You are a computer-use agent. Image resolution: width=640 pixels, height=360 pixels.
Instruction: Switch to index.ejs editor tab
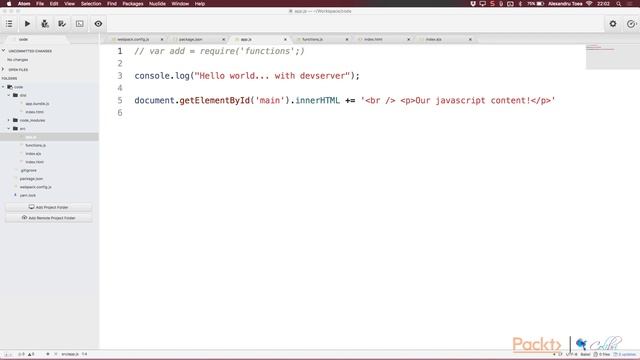pyautogui.click(x=433, y=40)
